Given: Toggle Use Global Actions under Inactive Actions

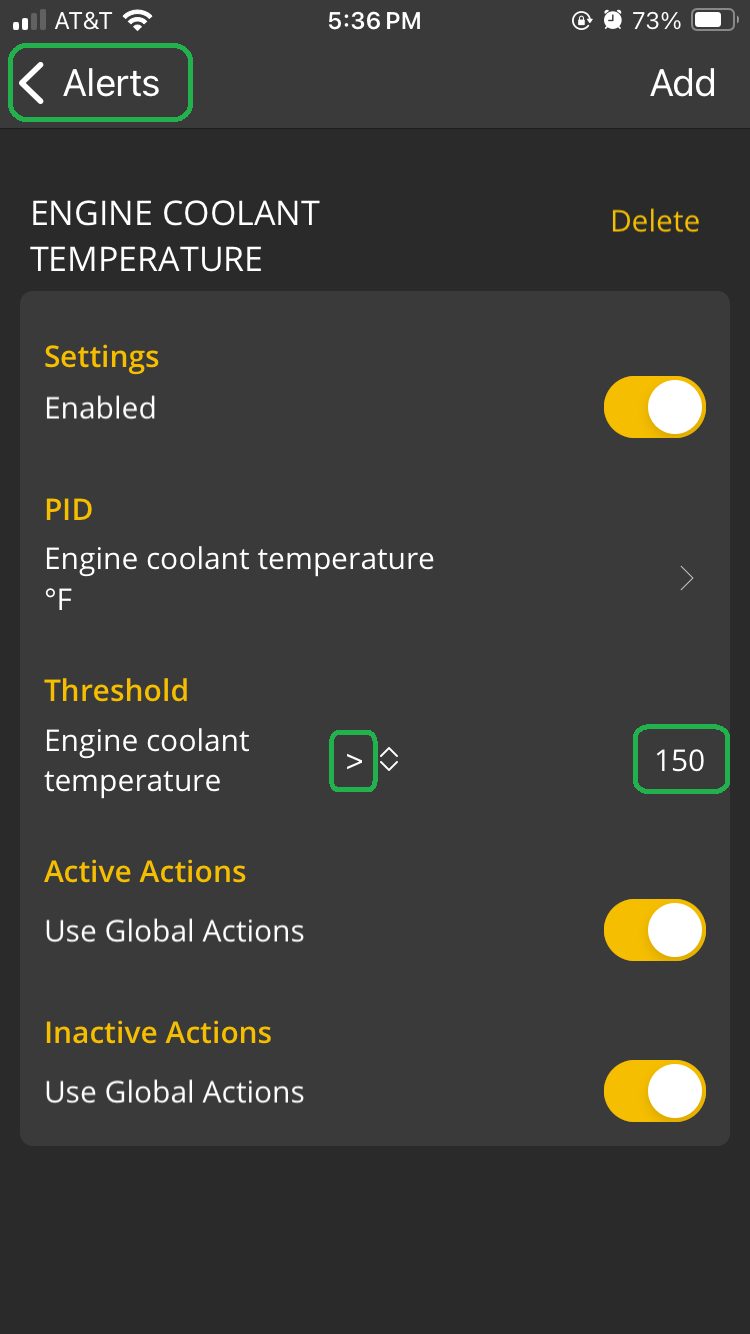Looking at the screenshot, I should pos(654,1091).
